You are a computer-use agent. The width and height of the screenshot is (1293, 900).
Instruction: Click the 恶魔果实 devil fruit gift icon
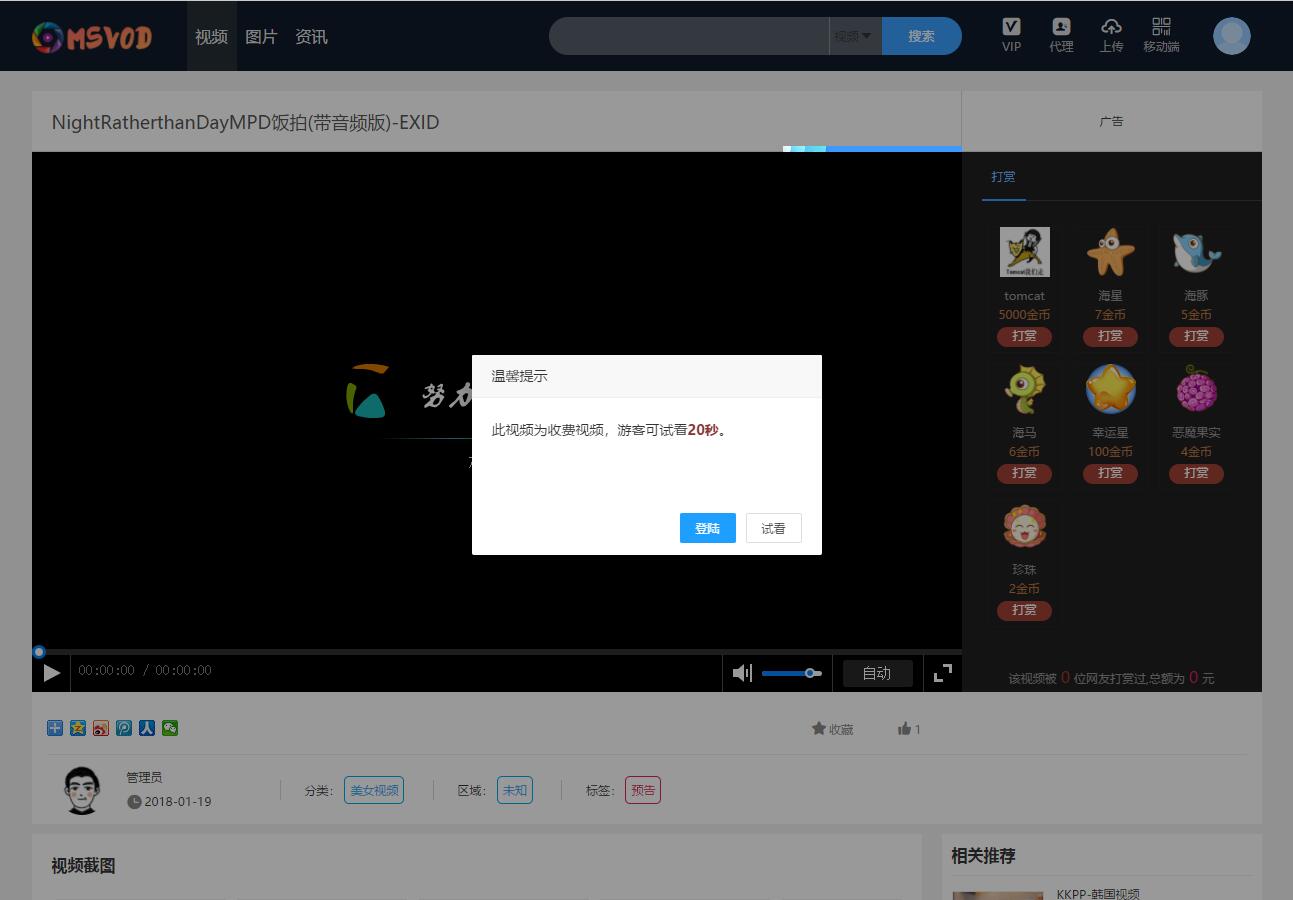point(1196,389)
